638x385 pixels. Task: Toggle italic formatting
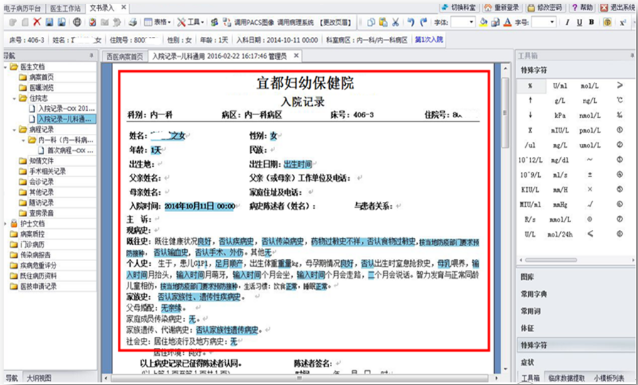567,22
